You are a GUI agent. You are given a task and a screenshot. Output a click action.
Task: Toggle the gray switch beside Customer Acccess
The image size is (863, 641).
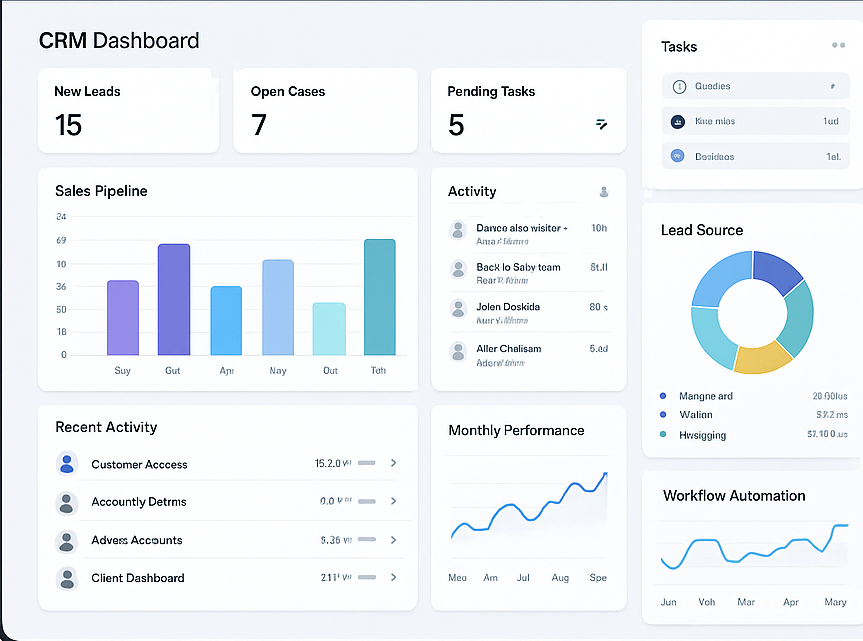[368, 463]
